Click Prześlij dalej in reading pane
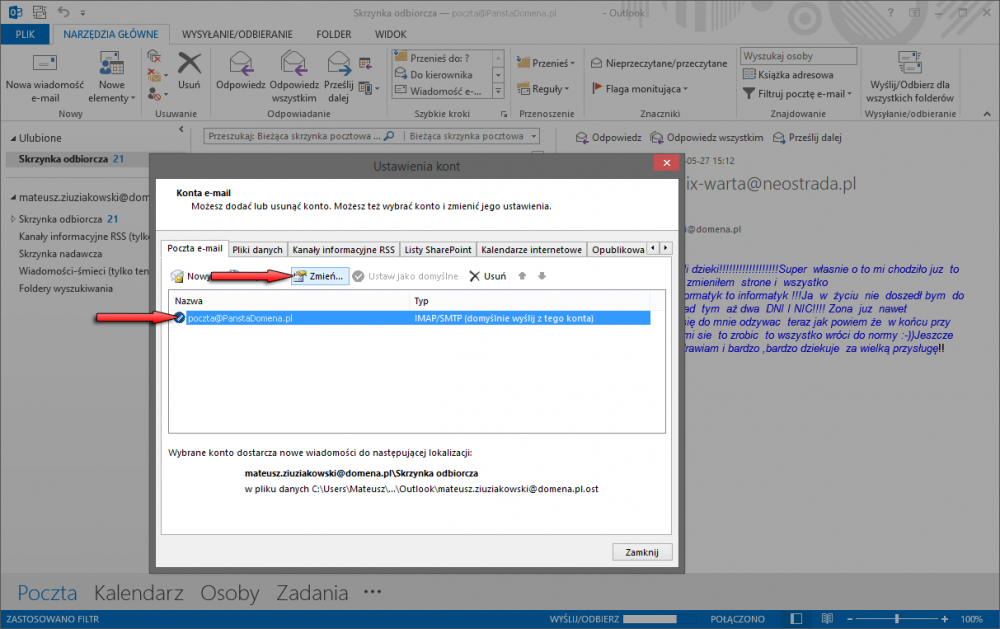This screenshot has width=1000, height=629. click(807, 138)
